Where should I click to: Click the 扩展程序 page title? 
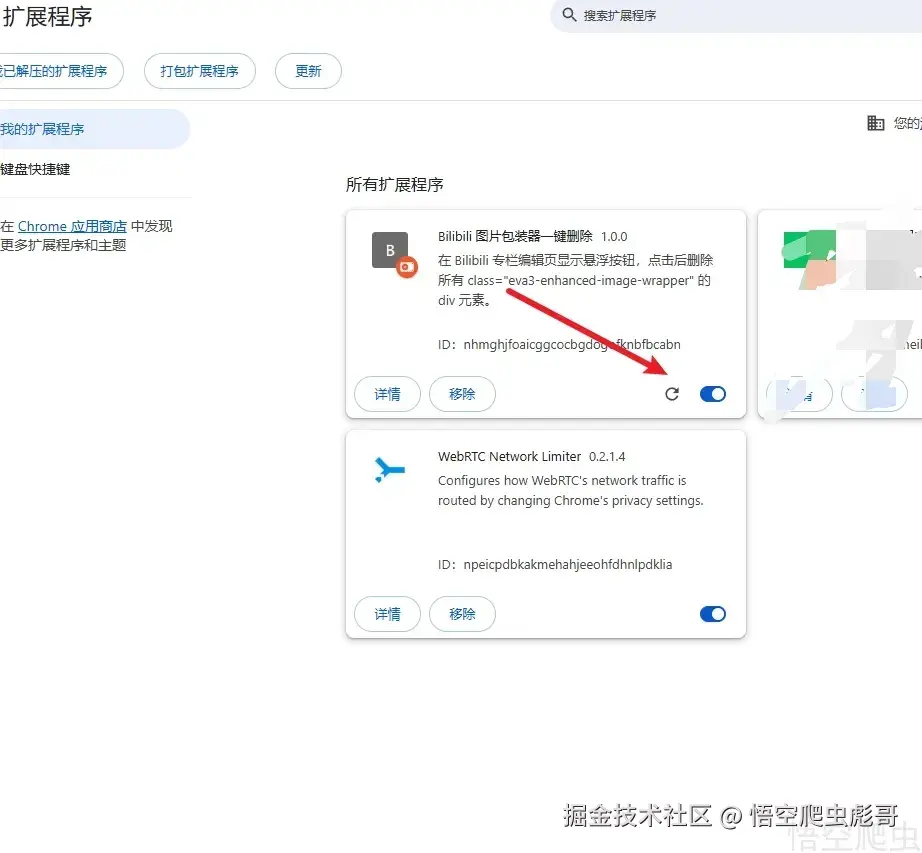pyautogui.click(x=47, y=16)
